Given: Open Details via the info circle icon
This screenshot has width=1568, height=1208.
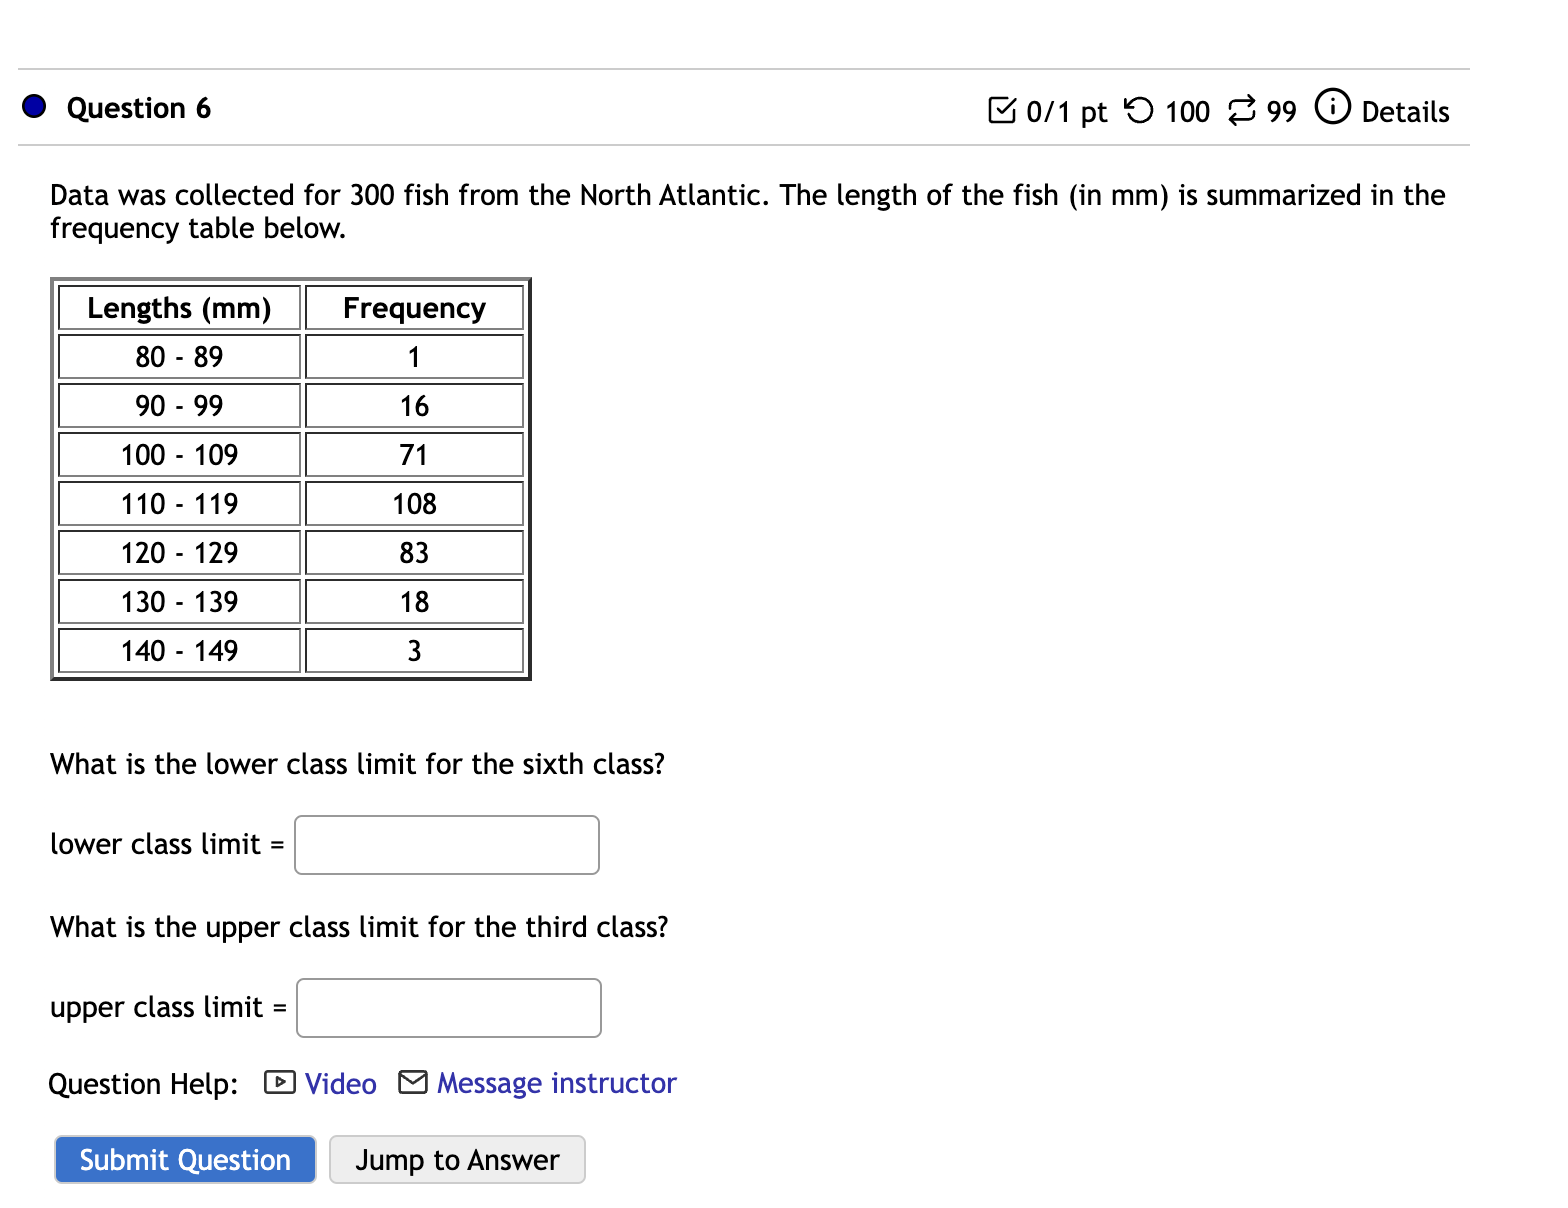Looking at the screenshot, I should (x=1333, y=105).
